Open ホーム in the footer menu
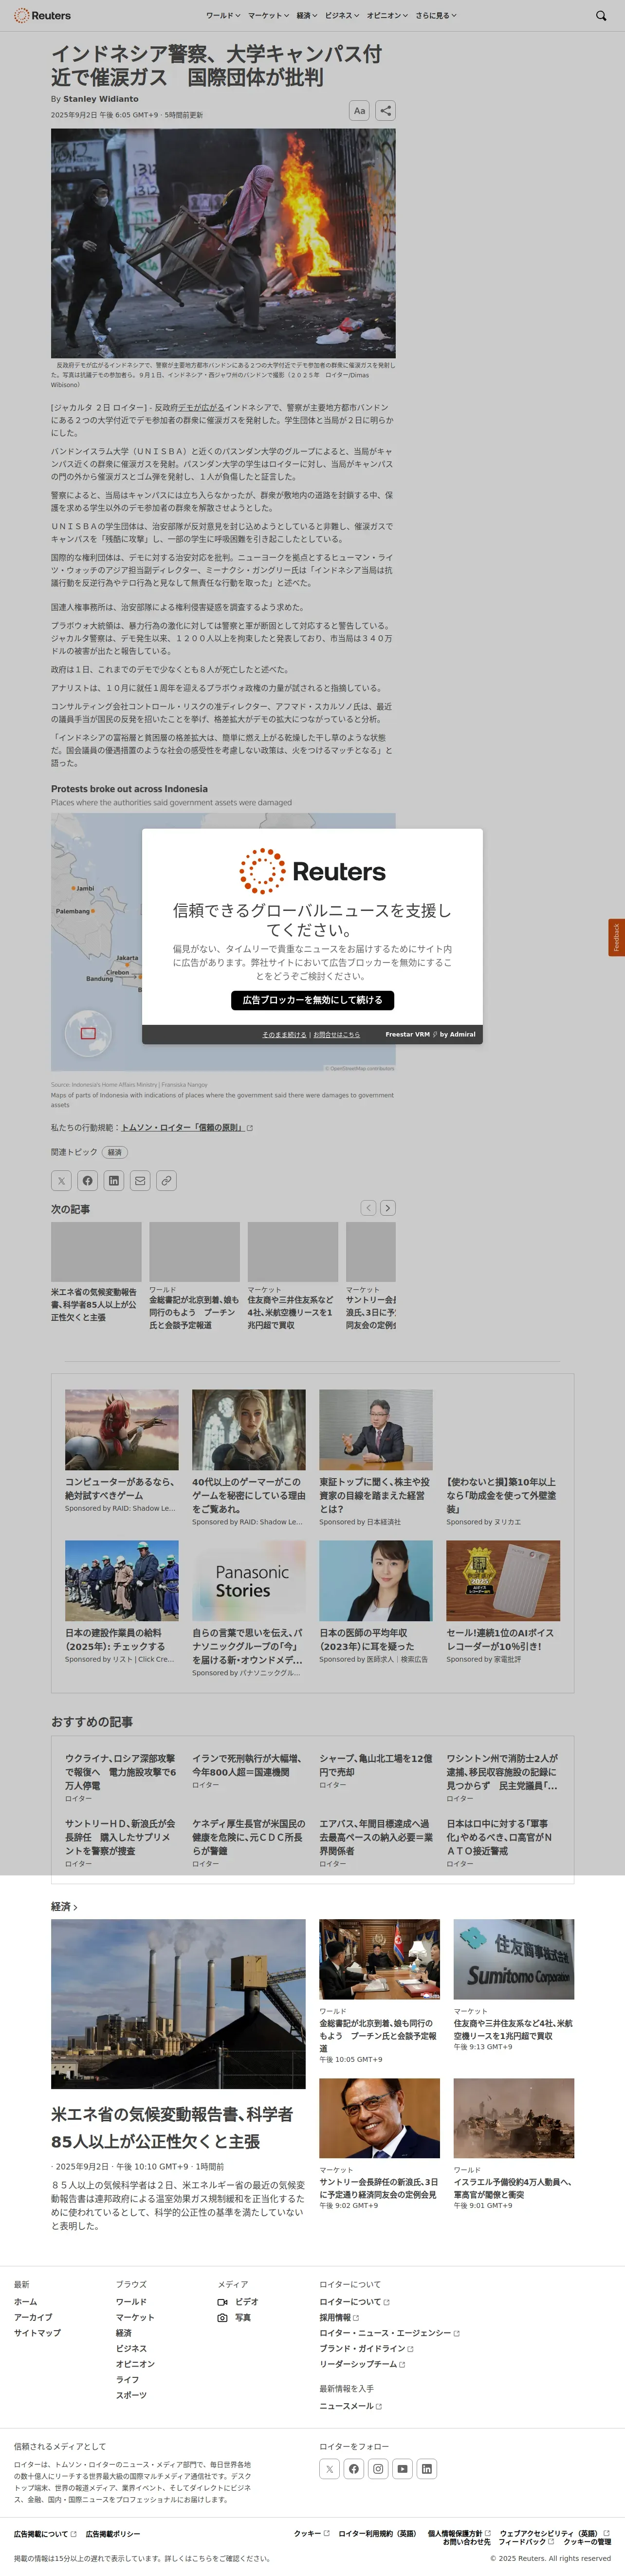625x2576 pixels. click(25, 2302)
